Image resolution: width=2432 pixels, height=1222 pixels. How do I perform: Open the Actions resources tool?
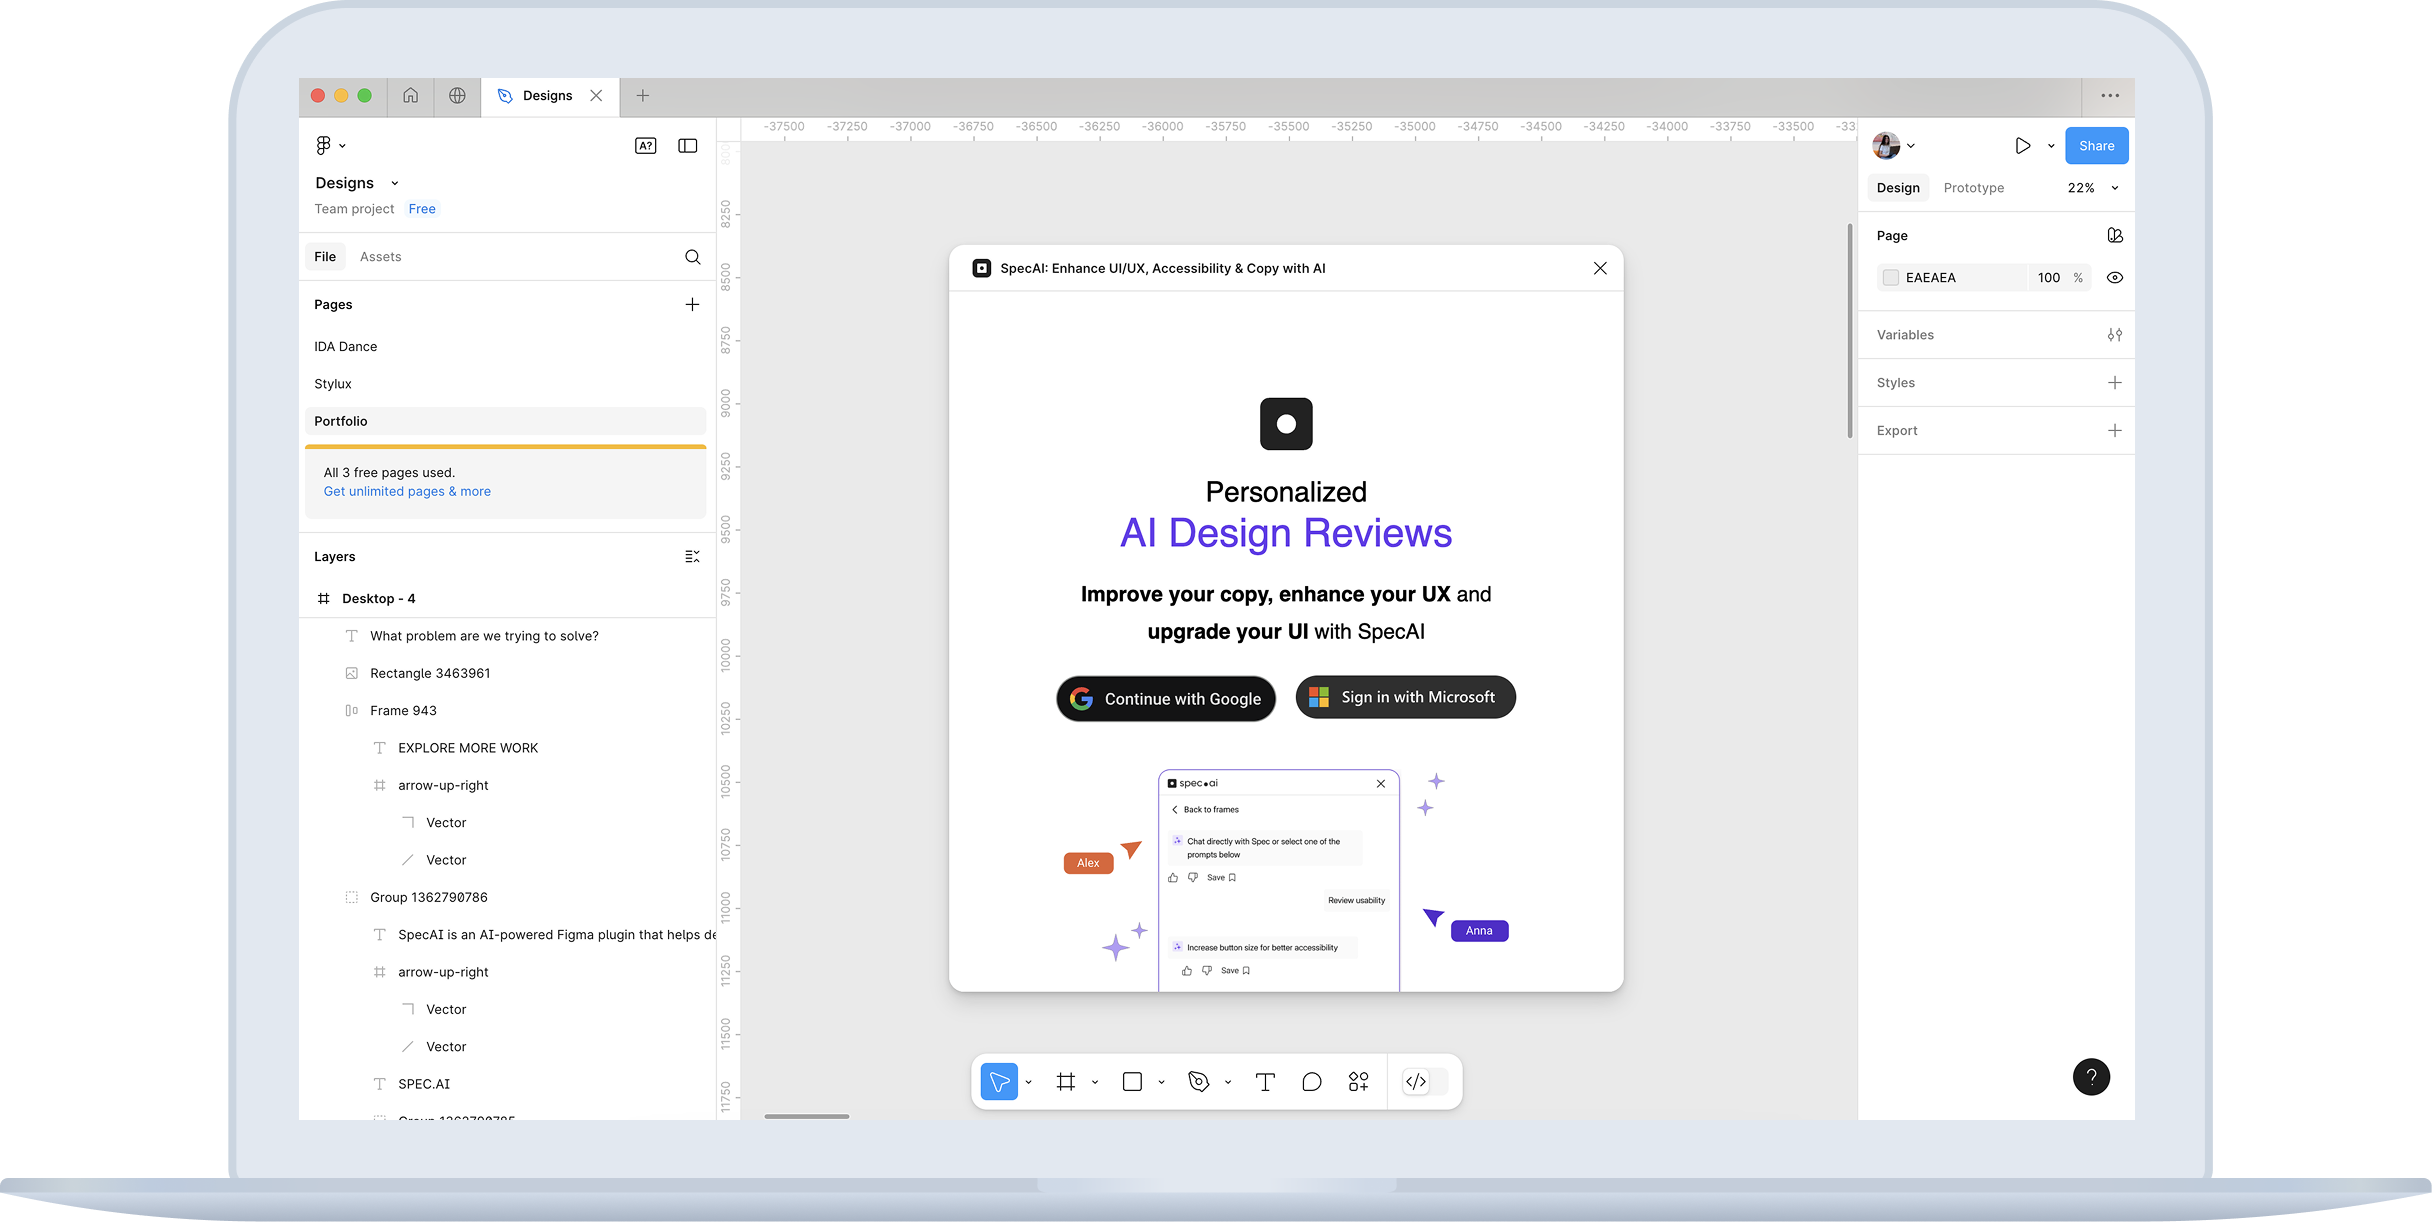(x=1358, y=1082)
